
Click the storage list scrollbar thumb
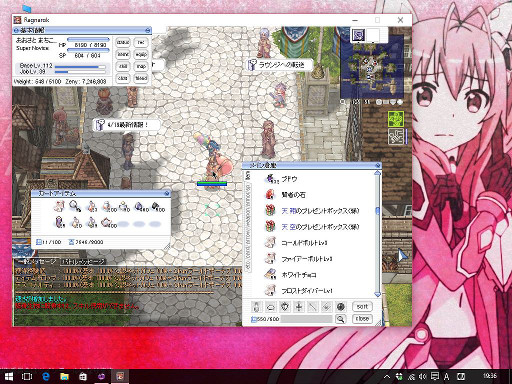[x=377, y=211]
